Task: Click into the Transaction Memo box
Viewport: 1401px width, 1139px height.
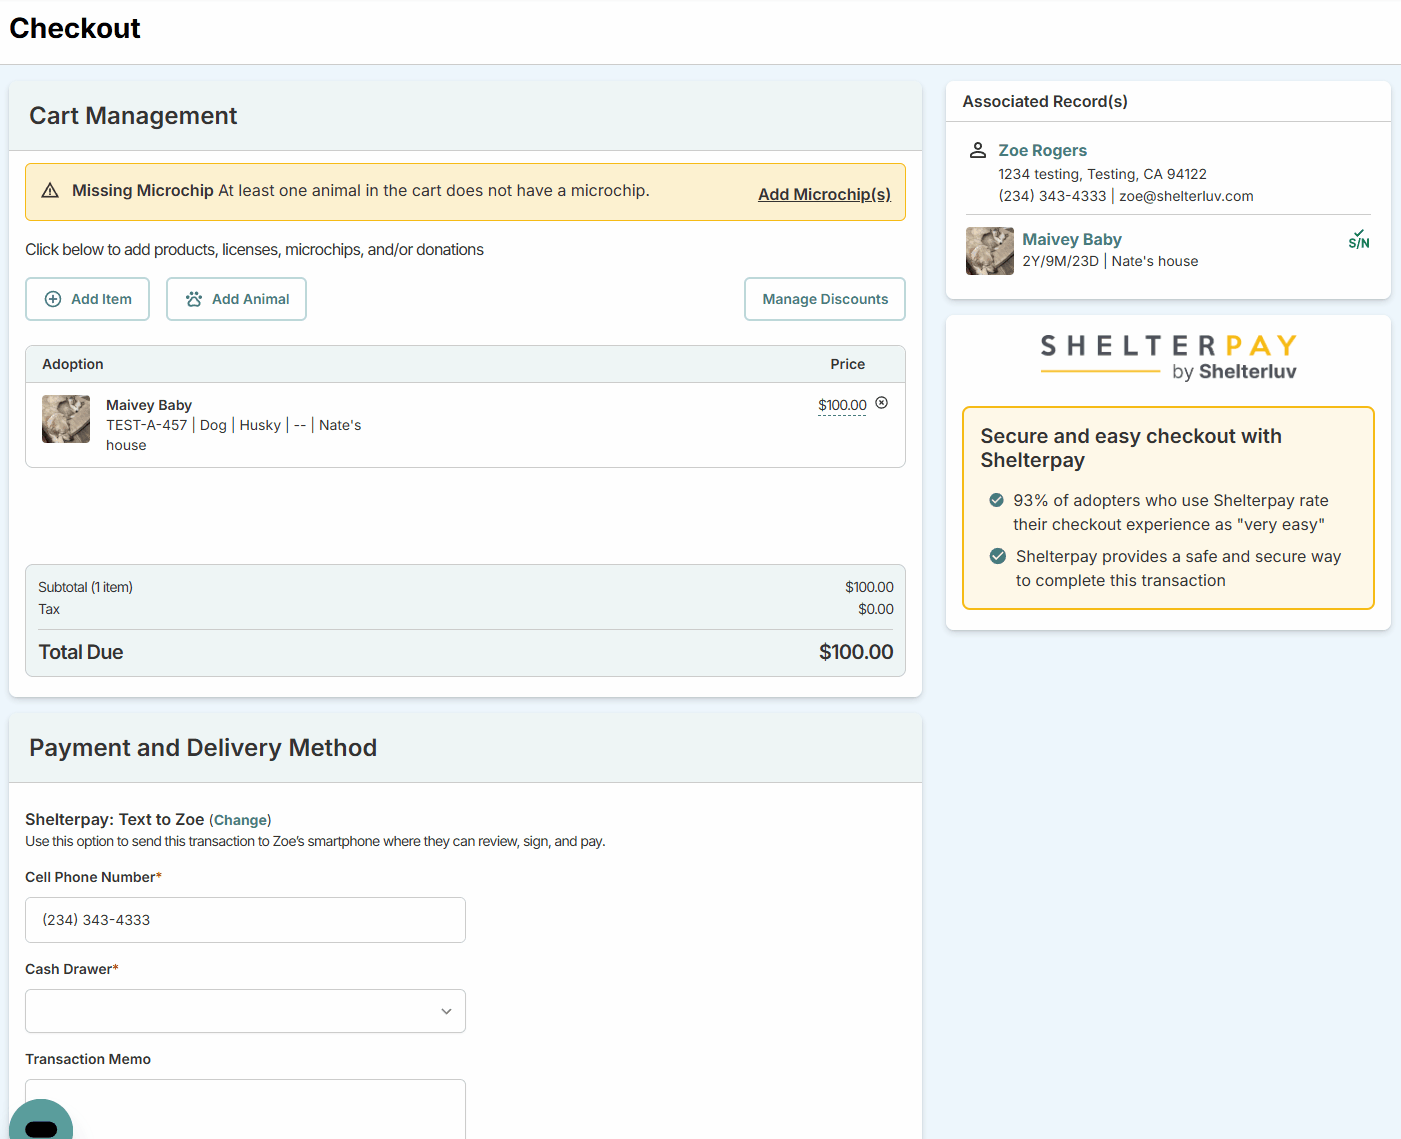Action: click(x=245, y=1108)
